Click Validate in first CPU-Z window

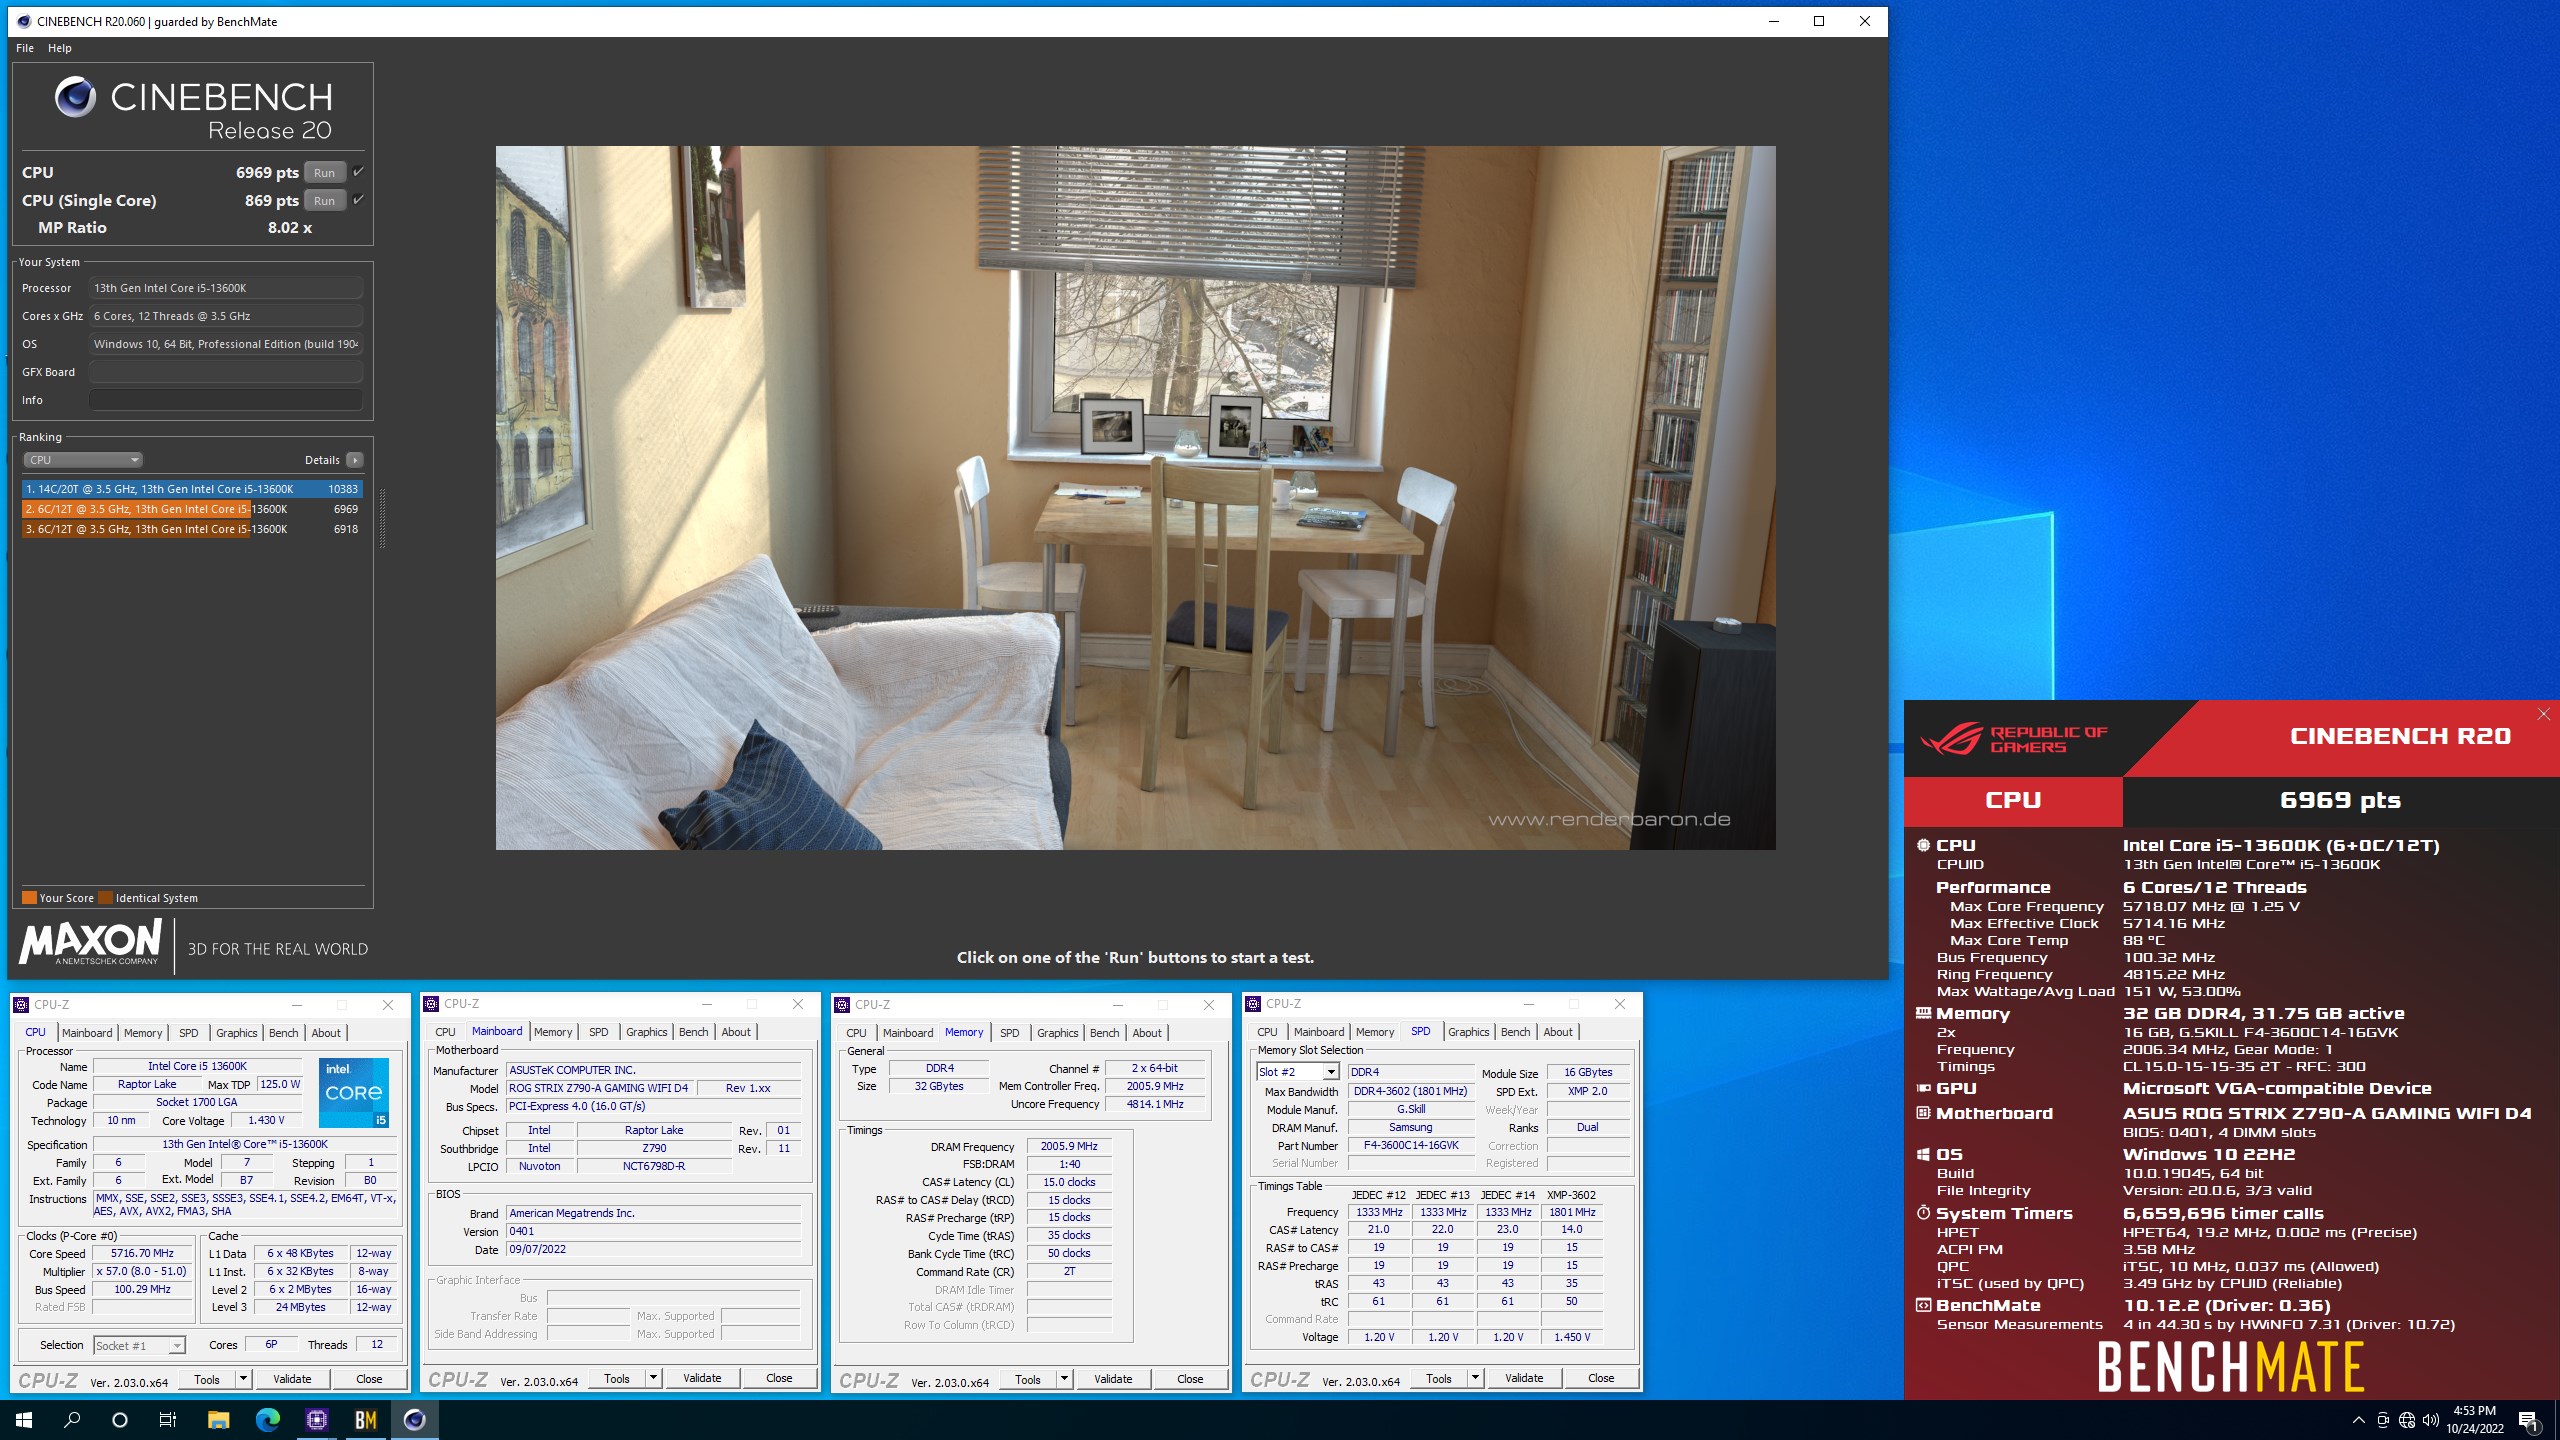(292, 1379)
